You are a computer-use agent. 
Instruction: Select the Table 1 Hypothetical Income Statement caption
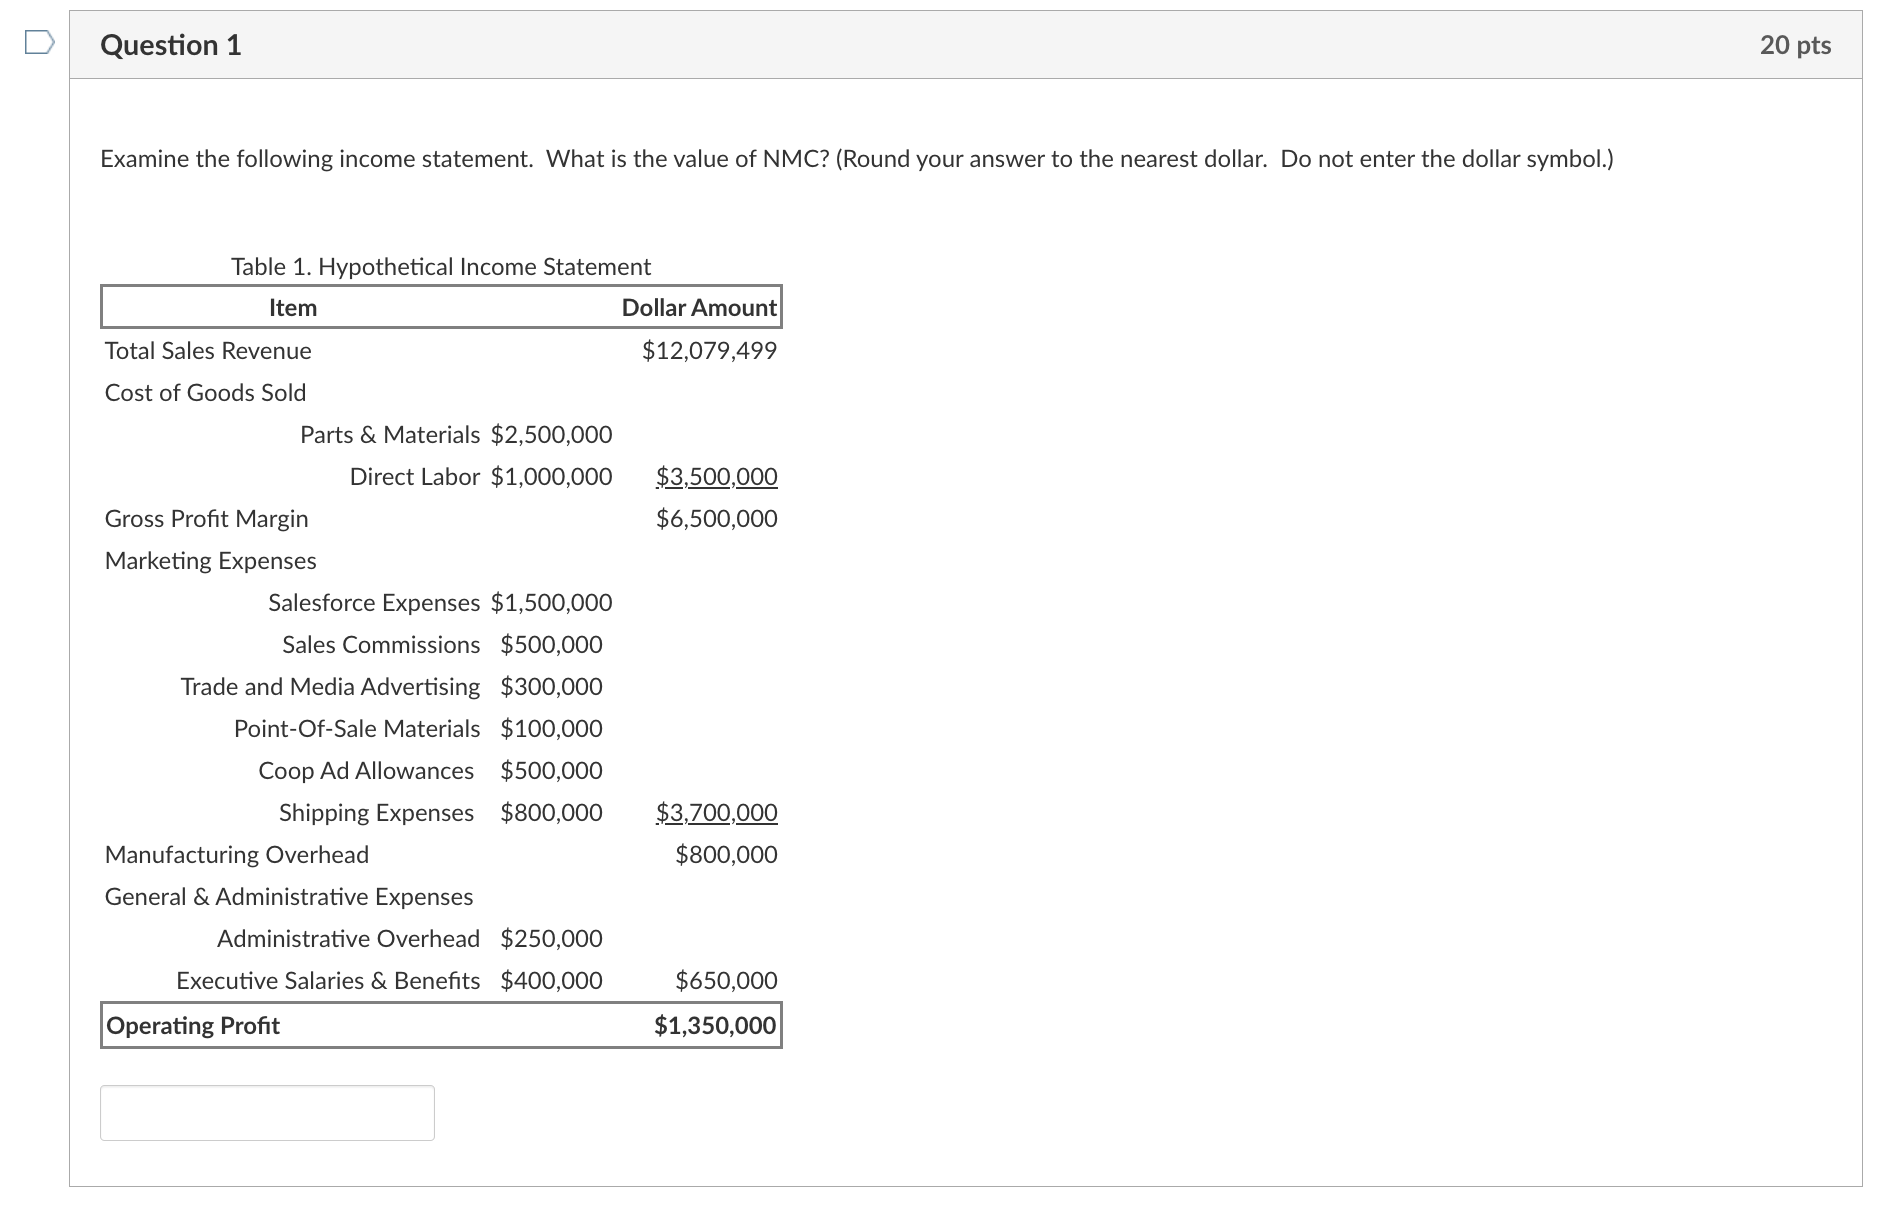point(441,267)
